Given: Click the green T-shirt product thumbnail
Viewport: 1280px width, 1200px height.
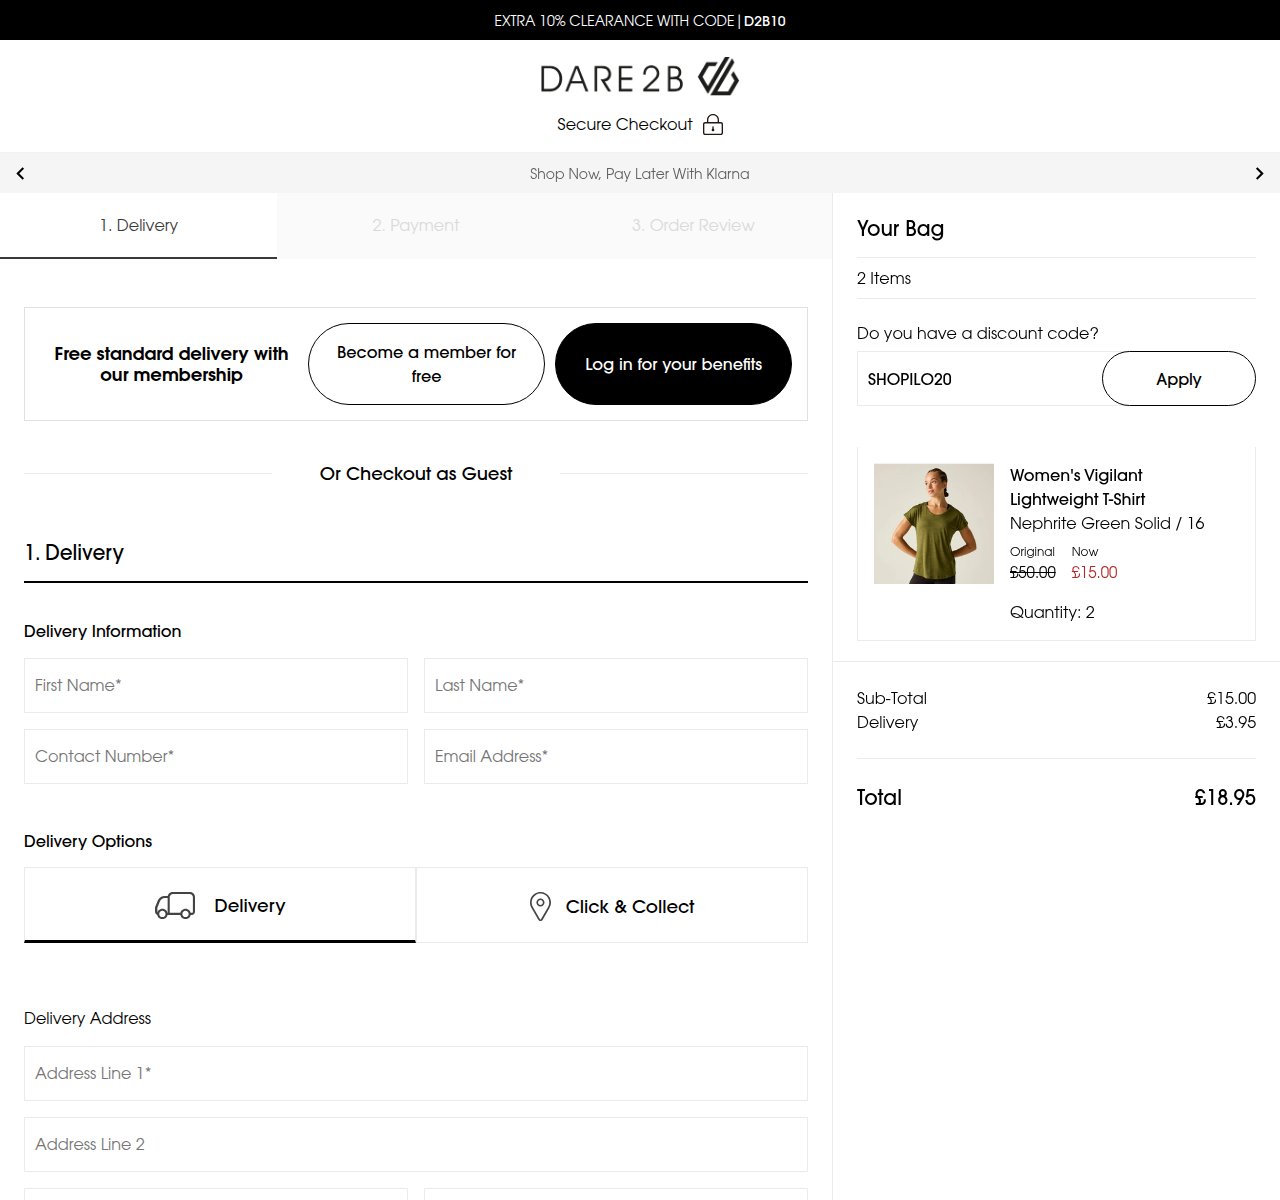Looking at the screenshot, I should pyautogui.click(x=934, y=524).
